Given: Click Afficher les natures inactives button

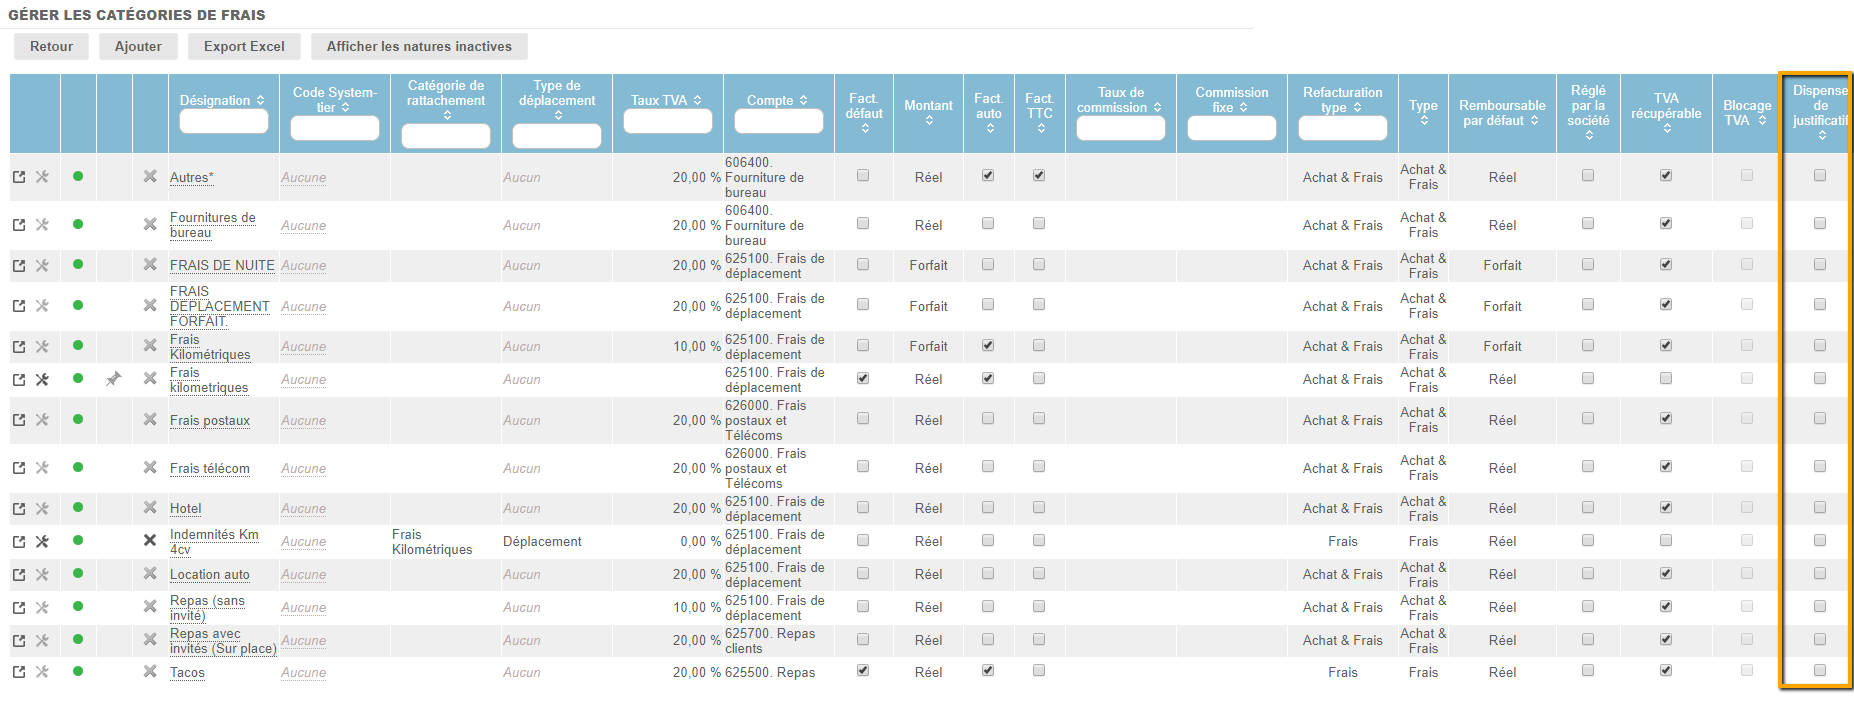Looking at the screenshot, I should pos(419,46).
